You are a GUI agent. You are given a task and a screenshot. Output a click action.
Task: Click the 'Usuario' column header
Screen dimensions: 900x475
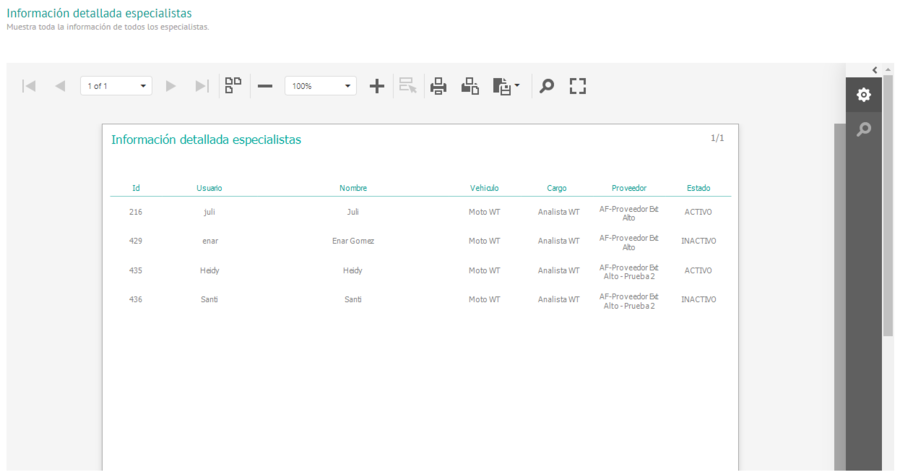pyautogui.click(x=209, y=188)
